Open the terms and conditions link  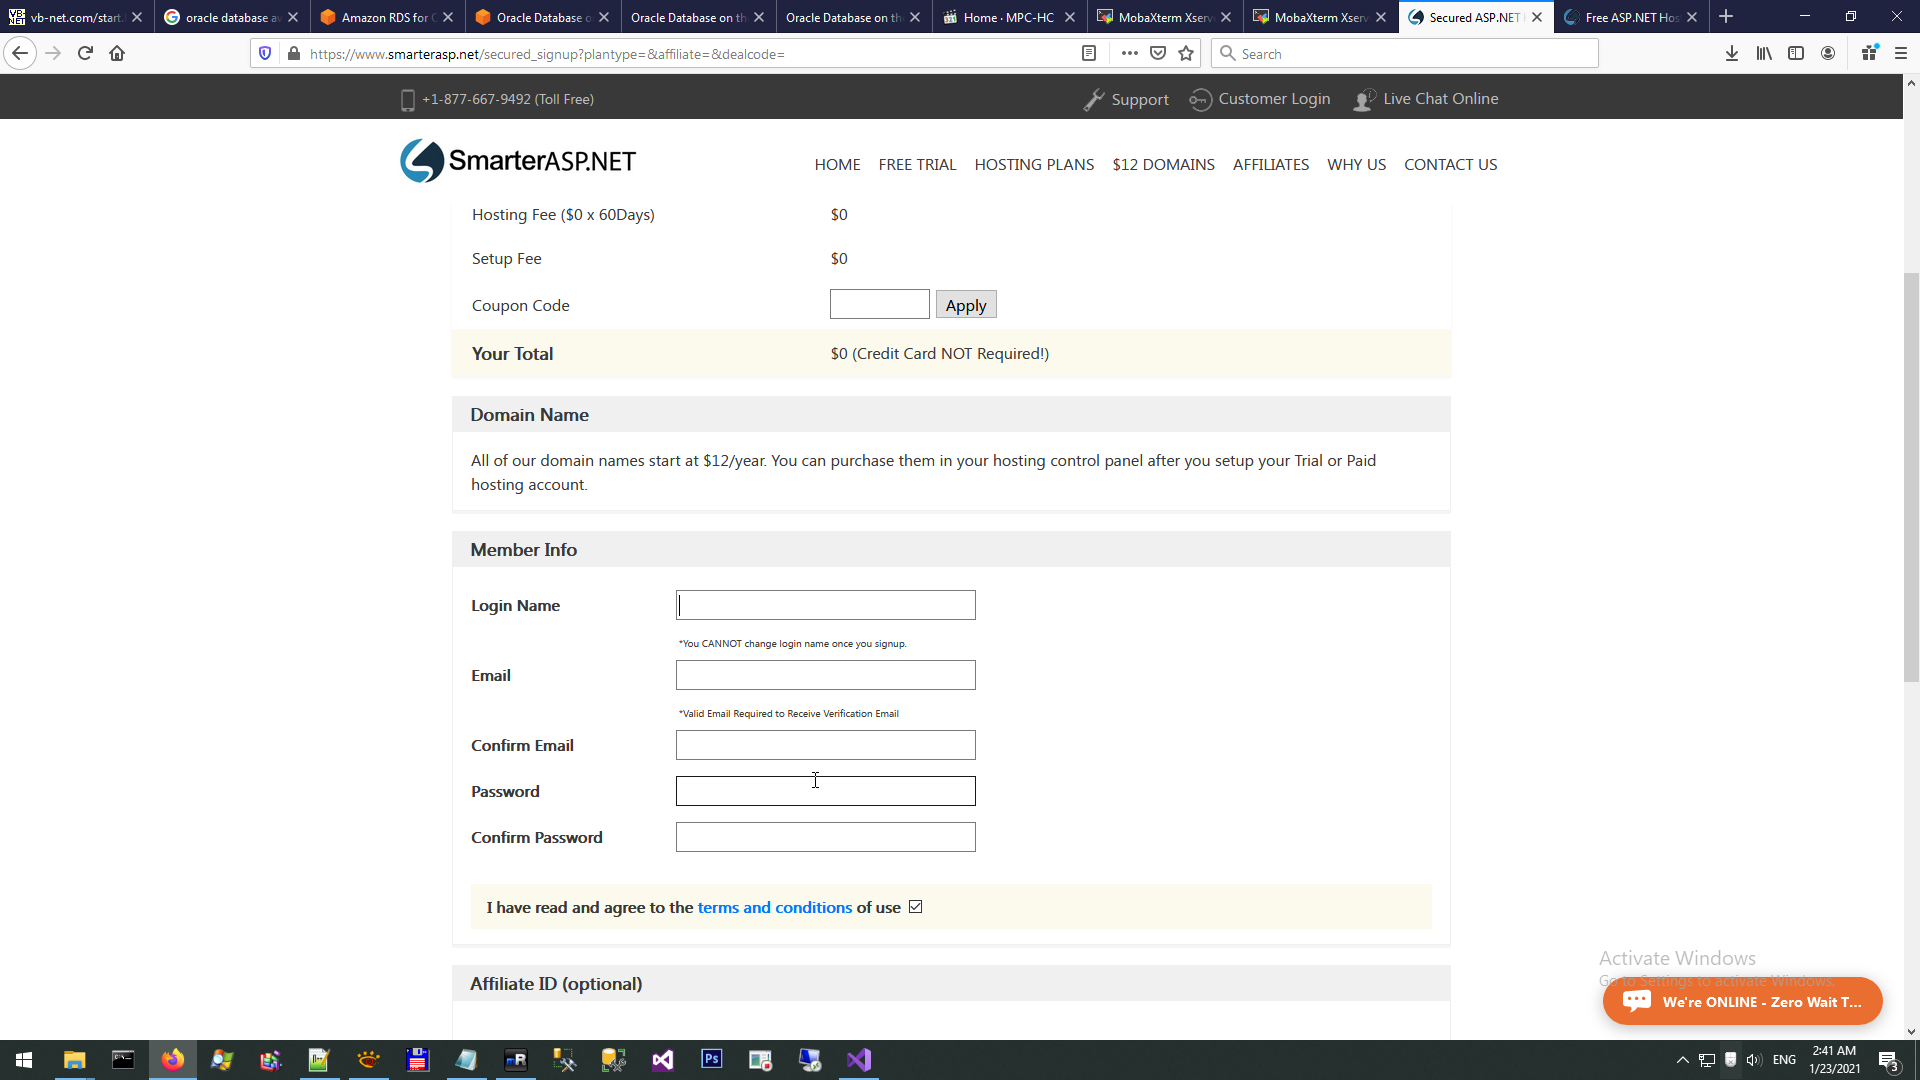click(774, 908)
